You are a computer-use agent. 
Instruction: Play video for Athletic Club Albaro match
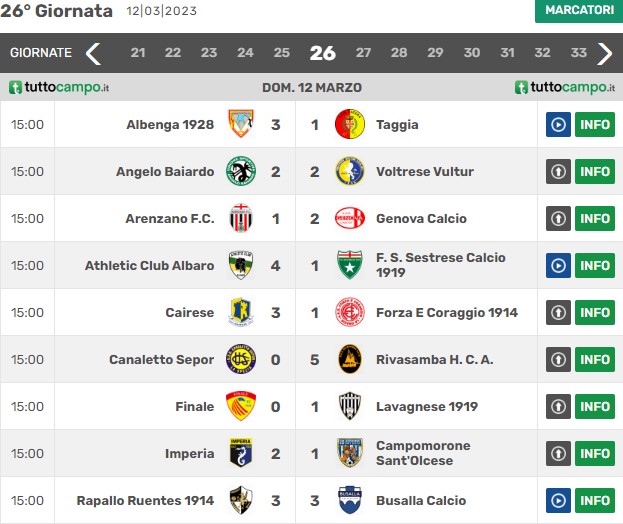click(558, 265)
